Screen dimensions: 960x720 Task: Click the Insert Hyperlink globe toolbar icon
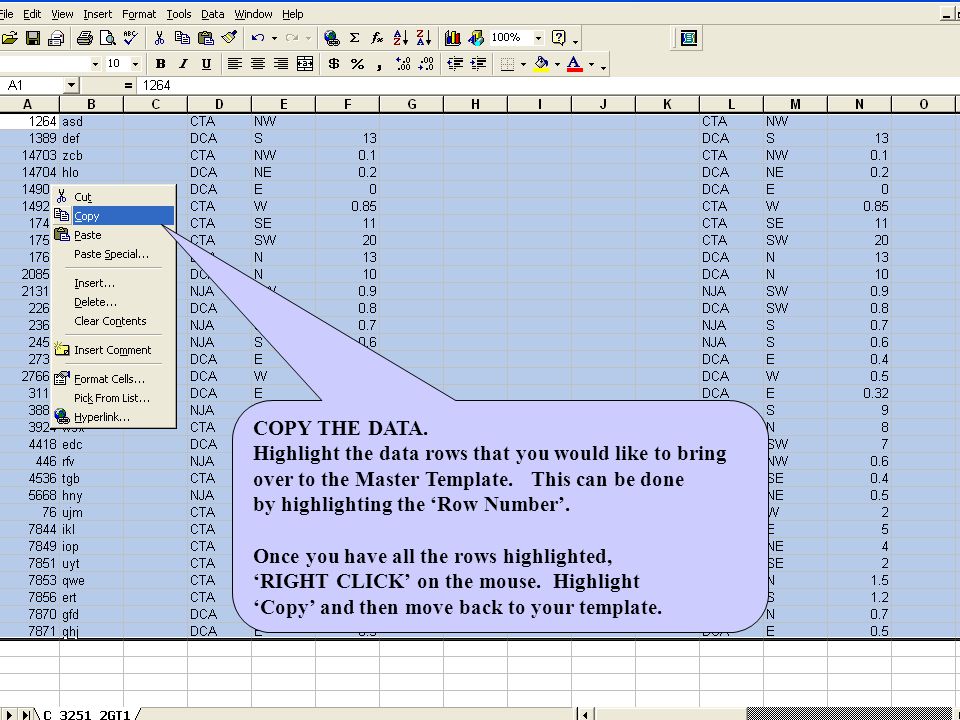coord(331,38)
